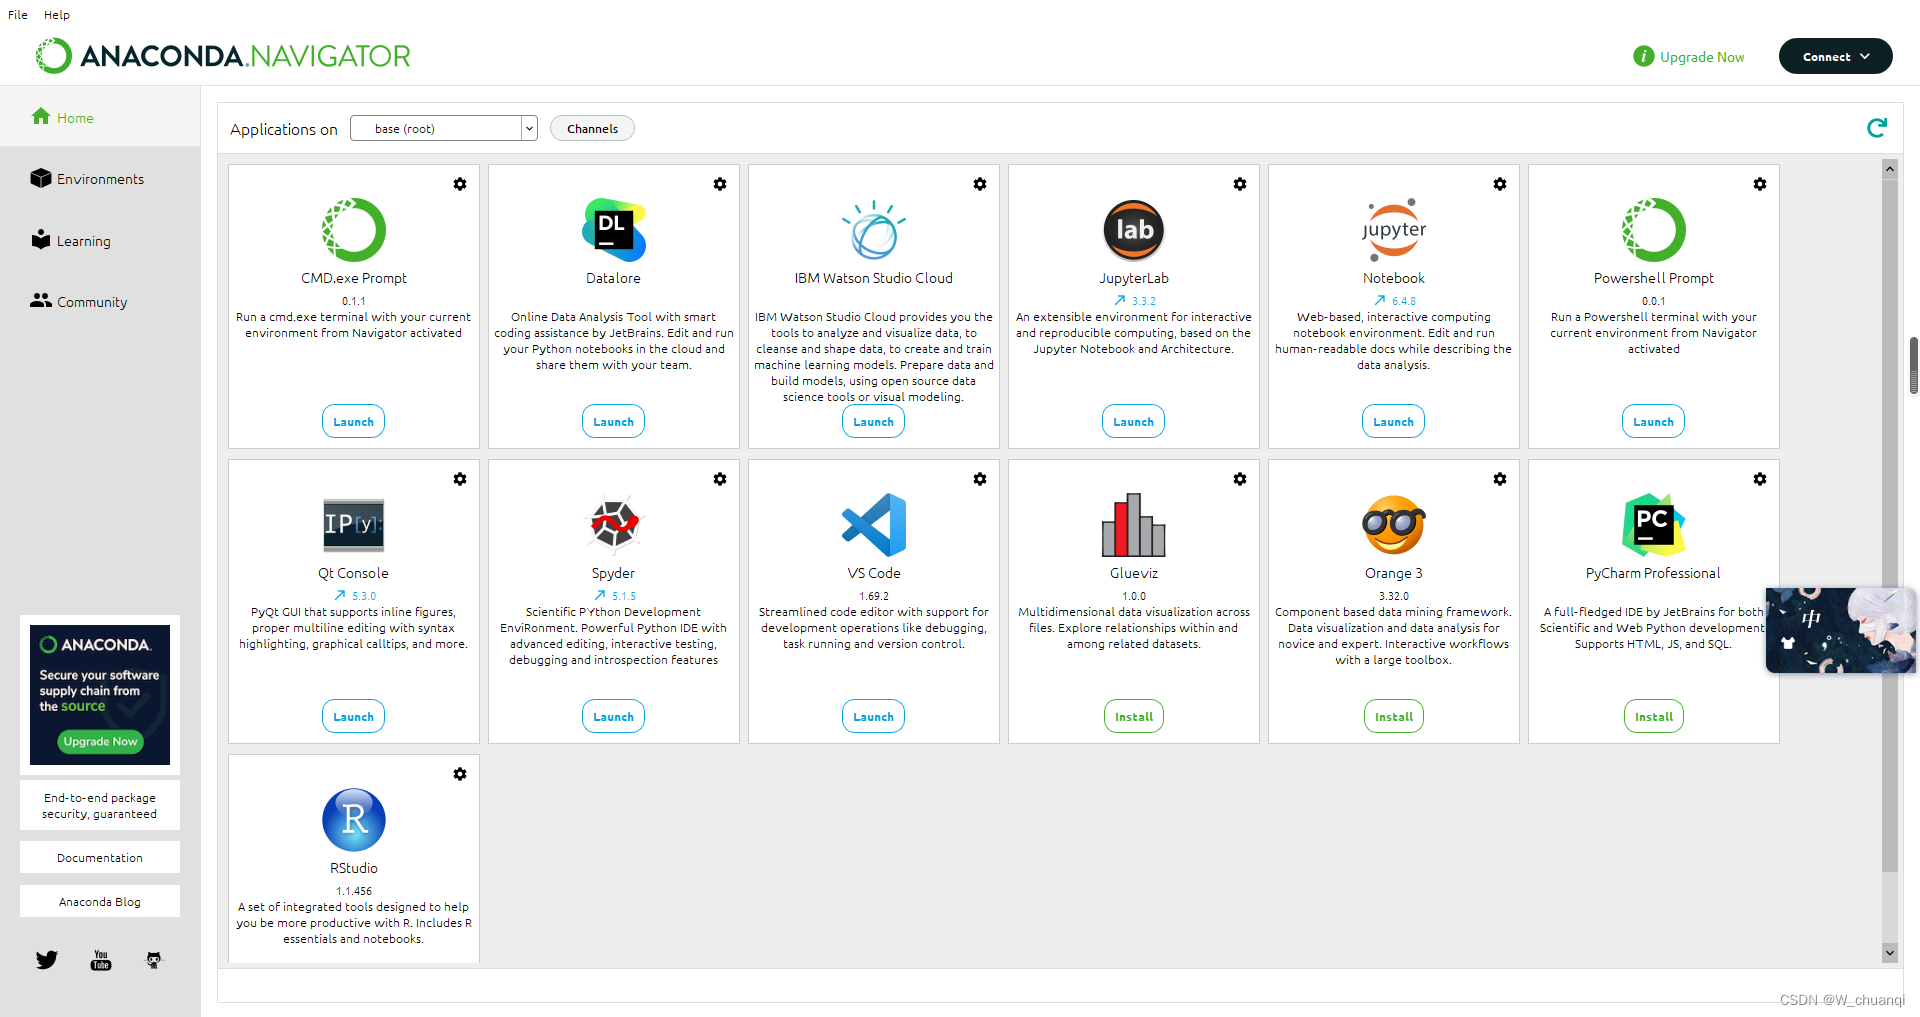Open the gear menu on Qt Console card
The height and width of the screenshot is (1017, 1920).
pyautogui.click(x=460, y=479)
